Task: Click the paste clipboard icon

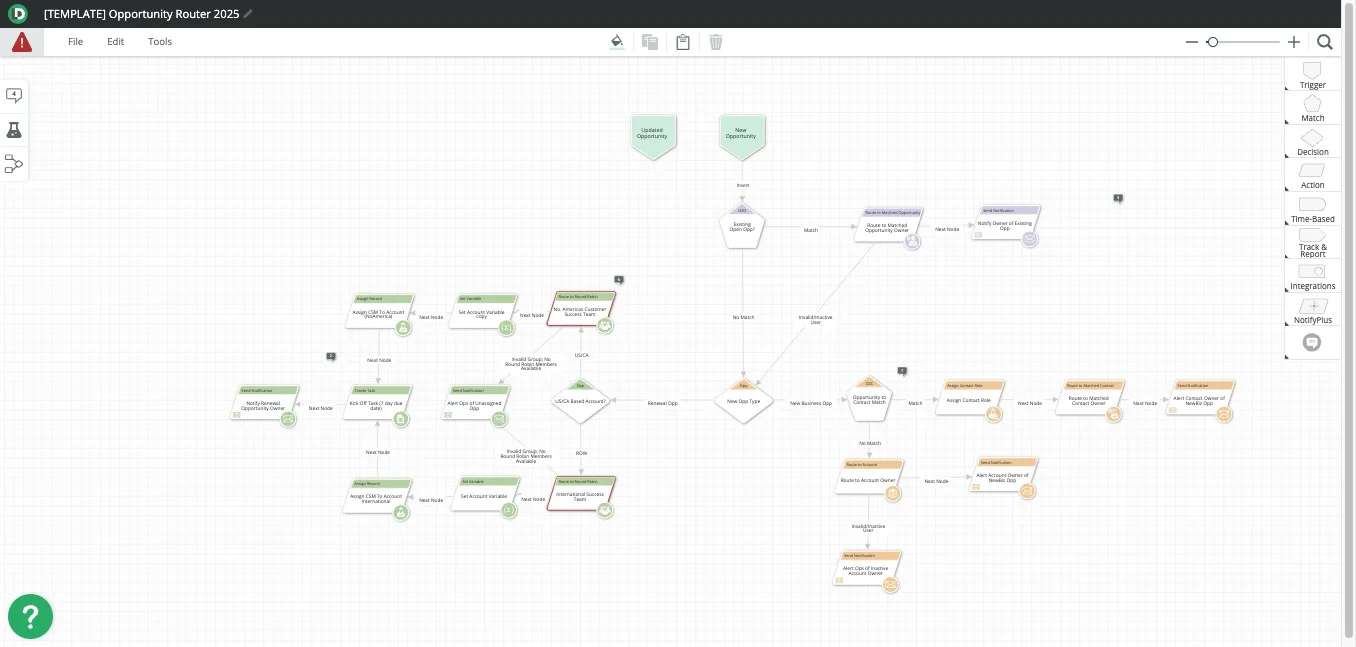Action: (x=683, y=42)
